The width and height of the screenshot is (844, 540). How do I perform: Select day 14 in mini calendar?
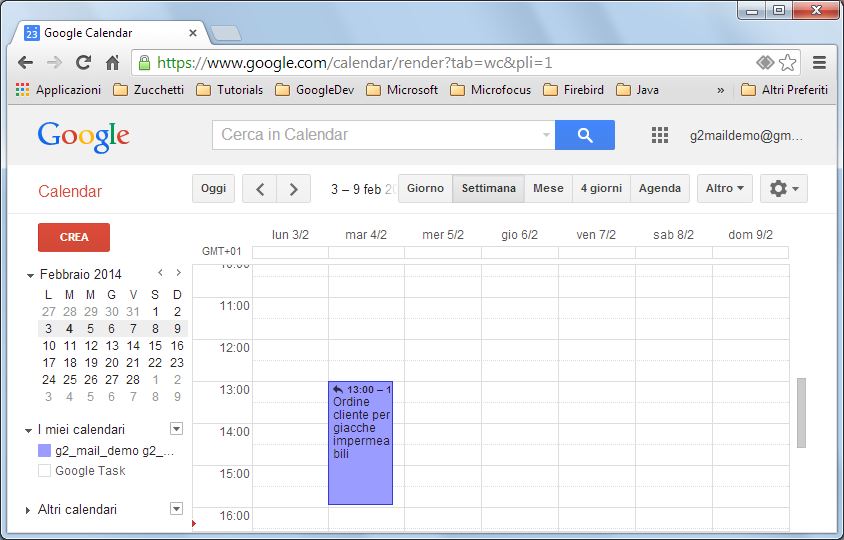tap(133, 346)
